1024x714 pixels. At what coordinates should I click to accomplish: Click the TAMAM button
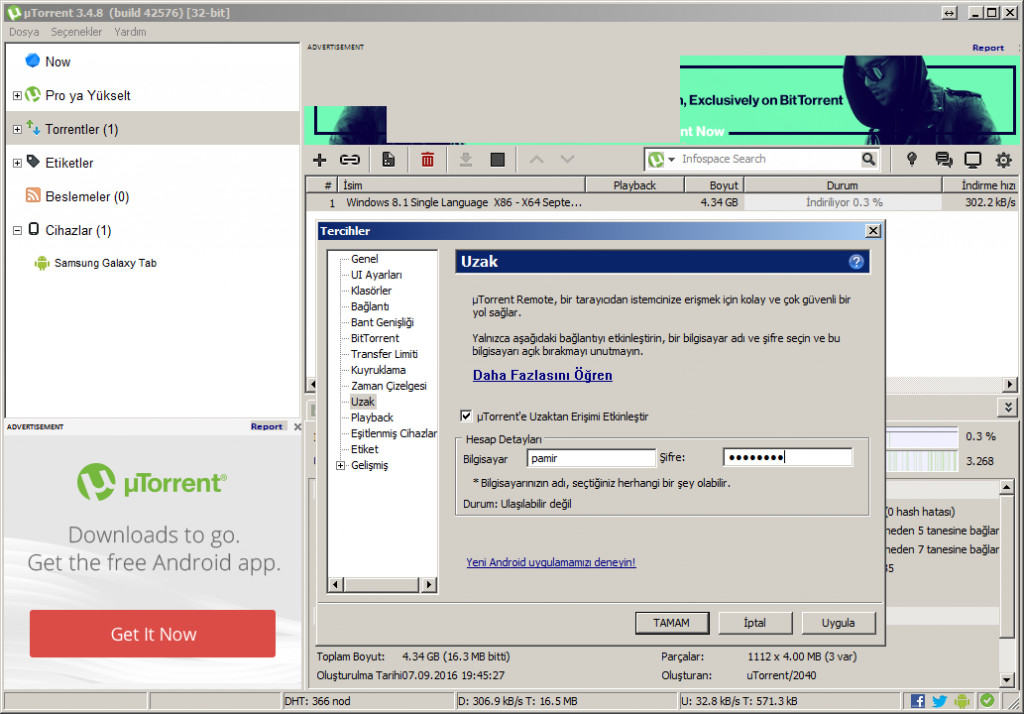coord(671,623)
